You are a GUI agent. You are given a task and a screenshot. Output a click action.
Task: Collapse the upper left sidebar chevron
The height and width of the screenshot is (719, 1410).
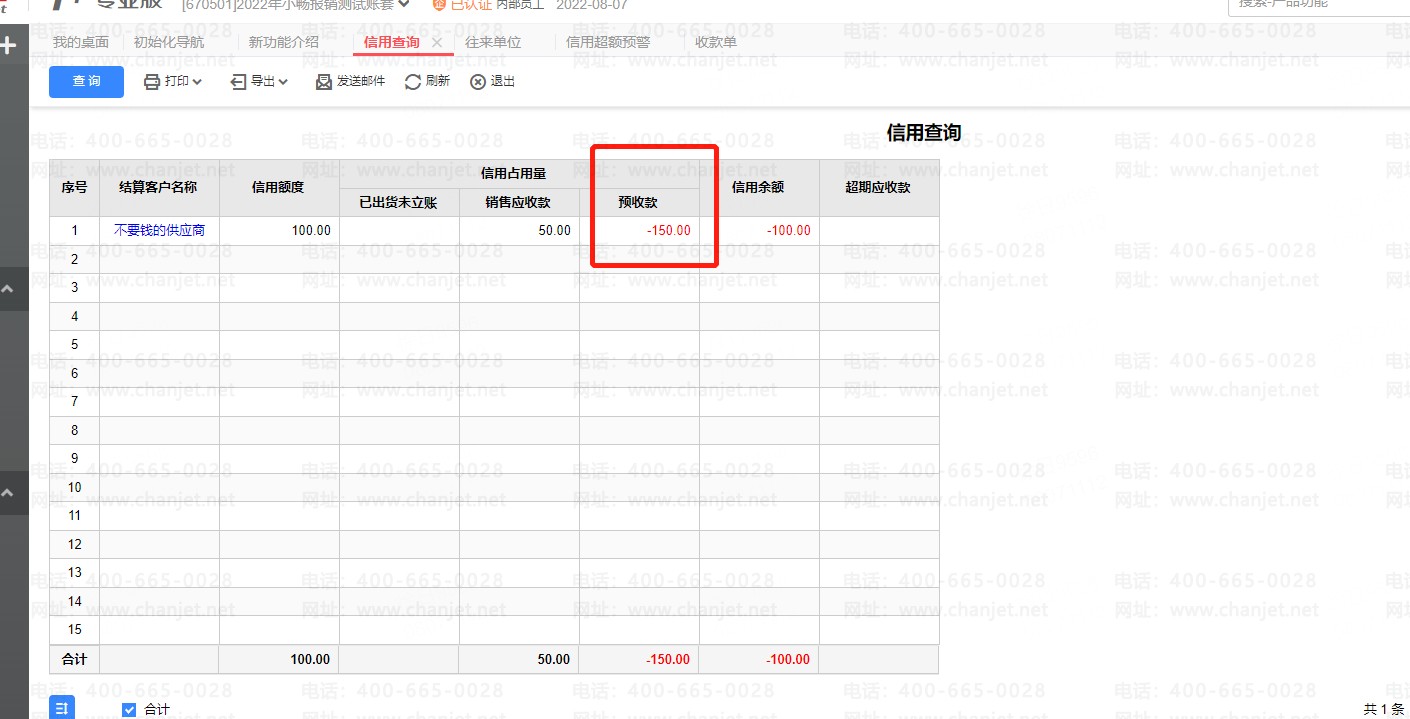pyautogui.click(x=8, y=288)
